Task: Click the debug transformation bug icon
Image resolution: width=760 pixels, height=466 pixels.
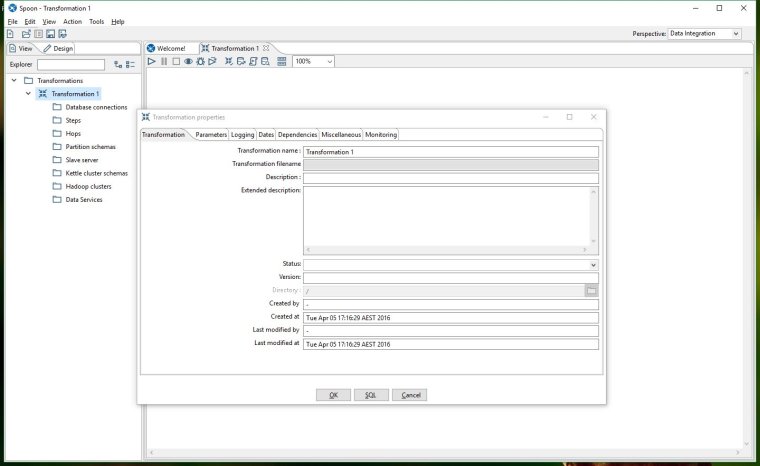Action: (200, 61)
